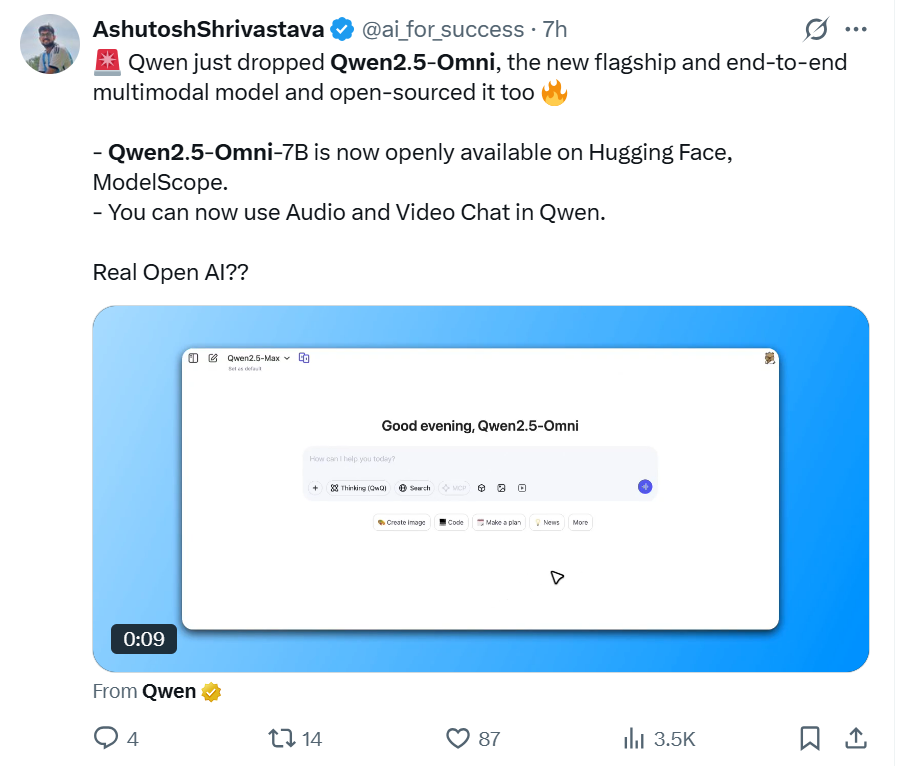Viewport: 906px width, 766px height.
Task: Click the reply icon with 4 comments
Action: coord(106,738)
